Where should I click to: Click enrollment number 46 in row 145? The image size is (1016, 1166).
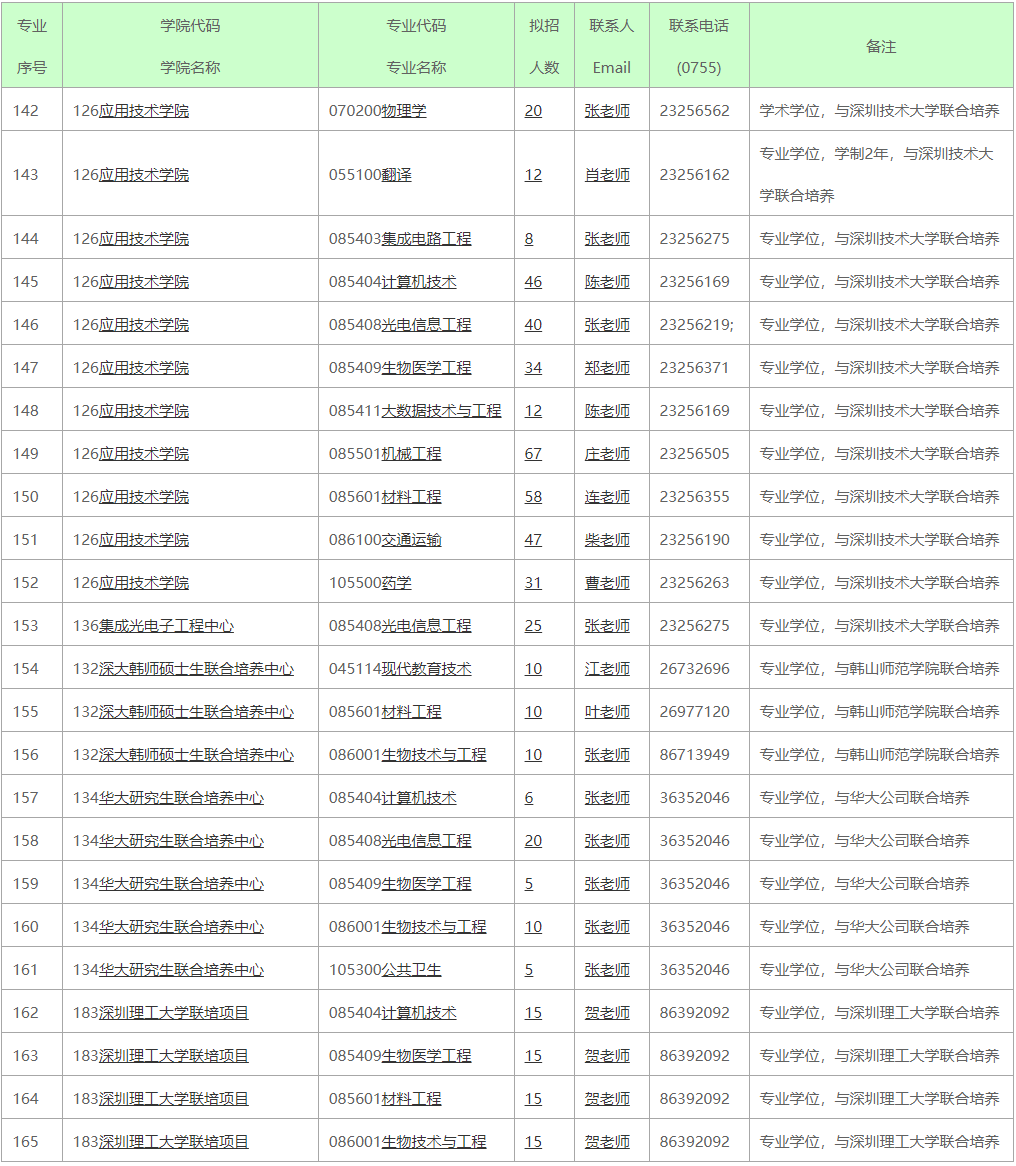[533, 282]
